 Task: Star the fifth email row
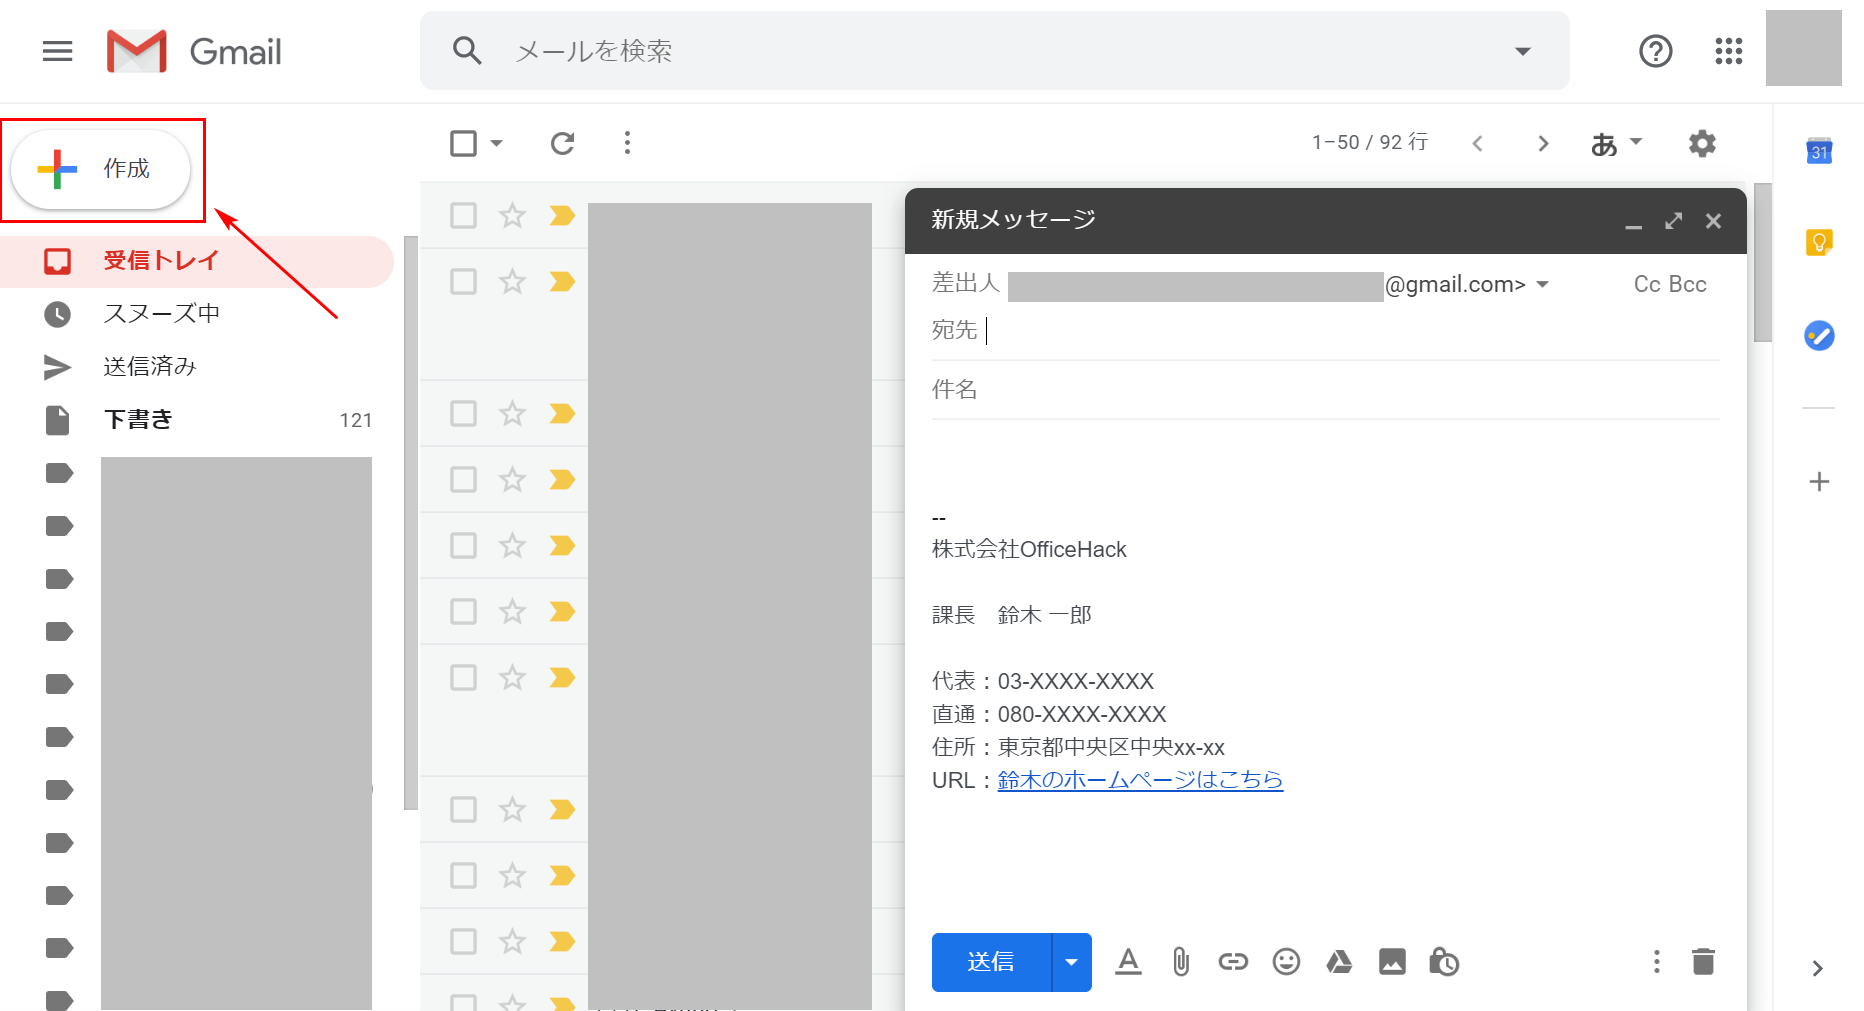[x=512, y=545]
